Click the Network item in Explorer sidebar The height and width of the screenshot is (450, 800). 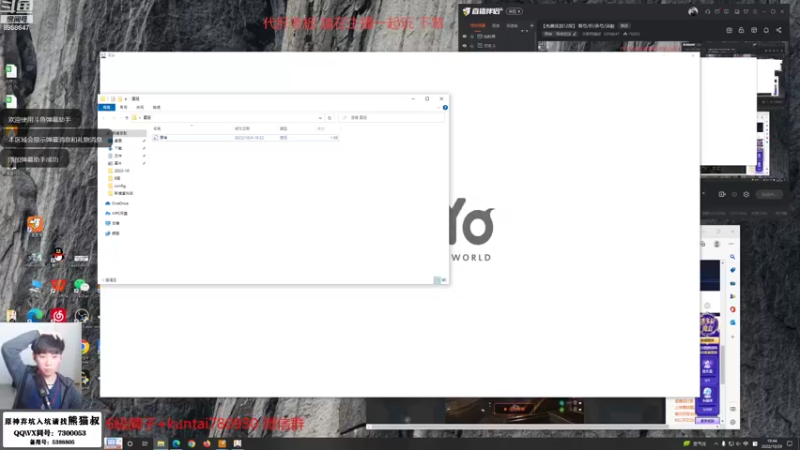[113, 233]
